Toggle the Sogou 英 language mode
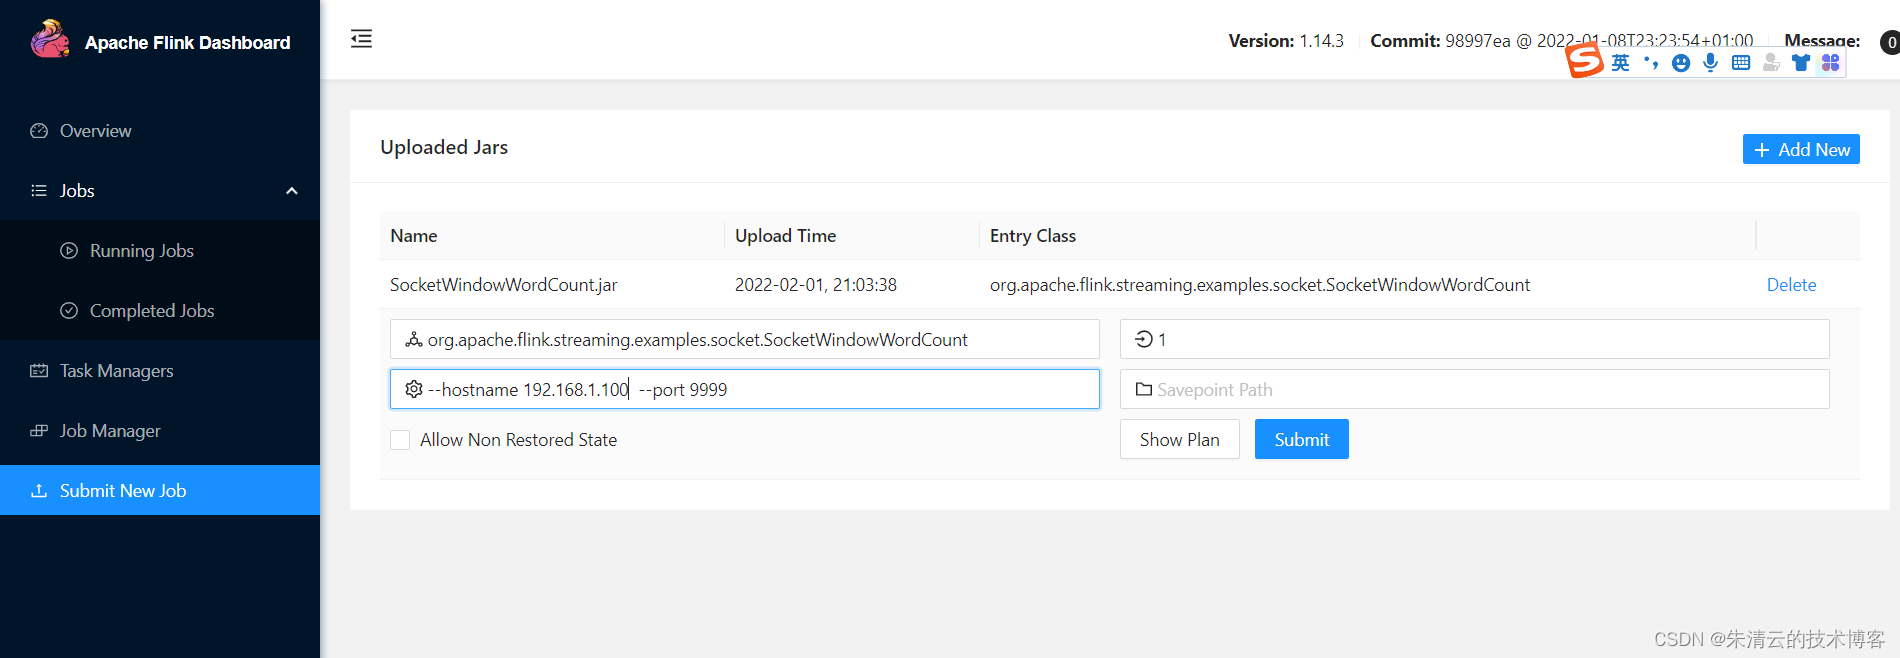1900x658 pixels. pos(1621,63)
